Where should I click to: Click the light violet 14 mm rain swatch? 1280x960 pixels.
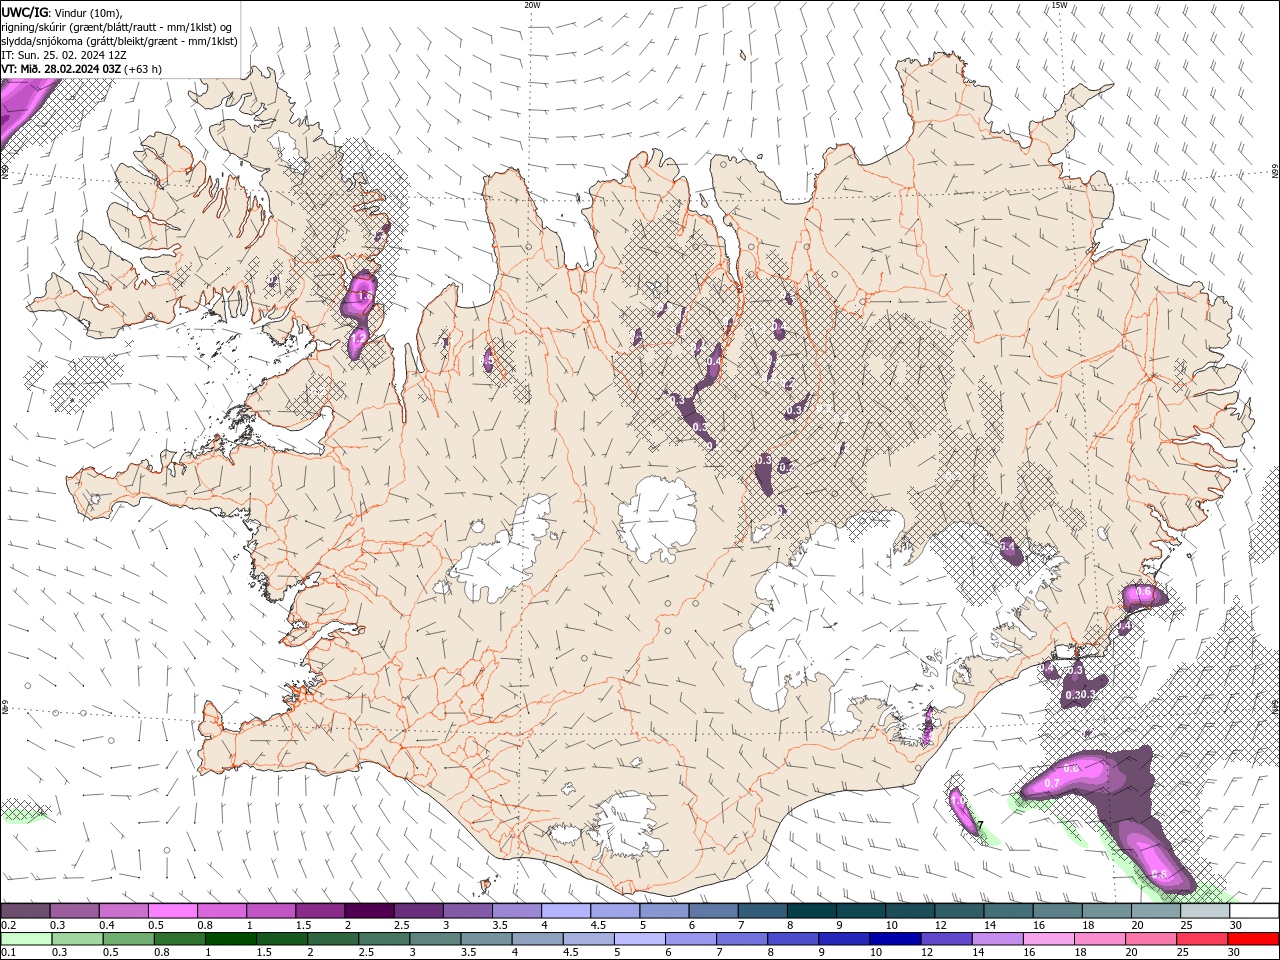click(x=996, y=939)
